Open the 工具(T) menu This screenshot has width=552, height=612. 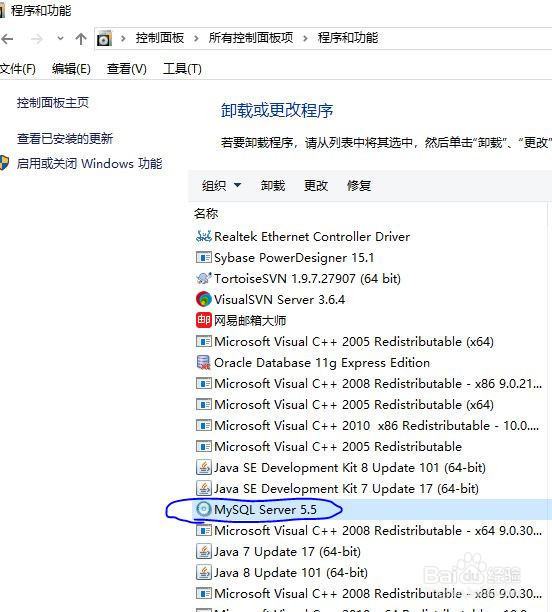pos(182,69)
